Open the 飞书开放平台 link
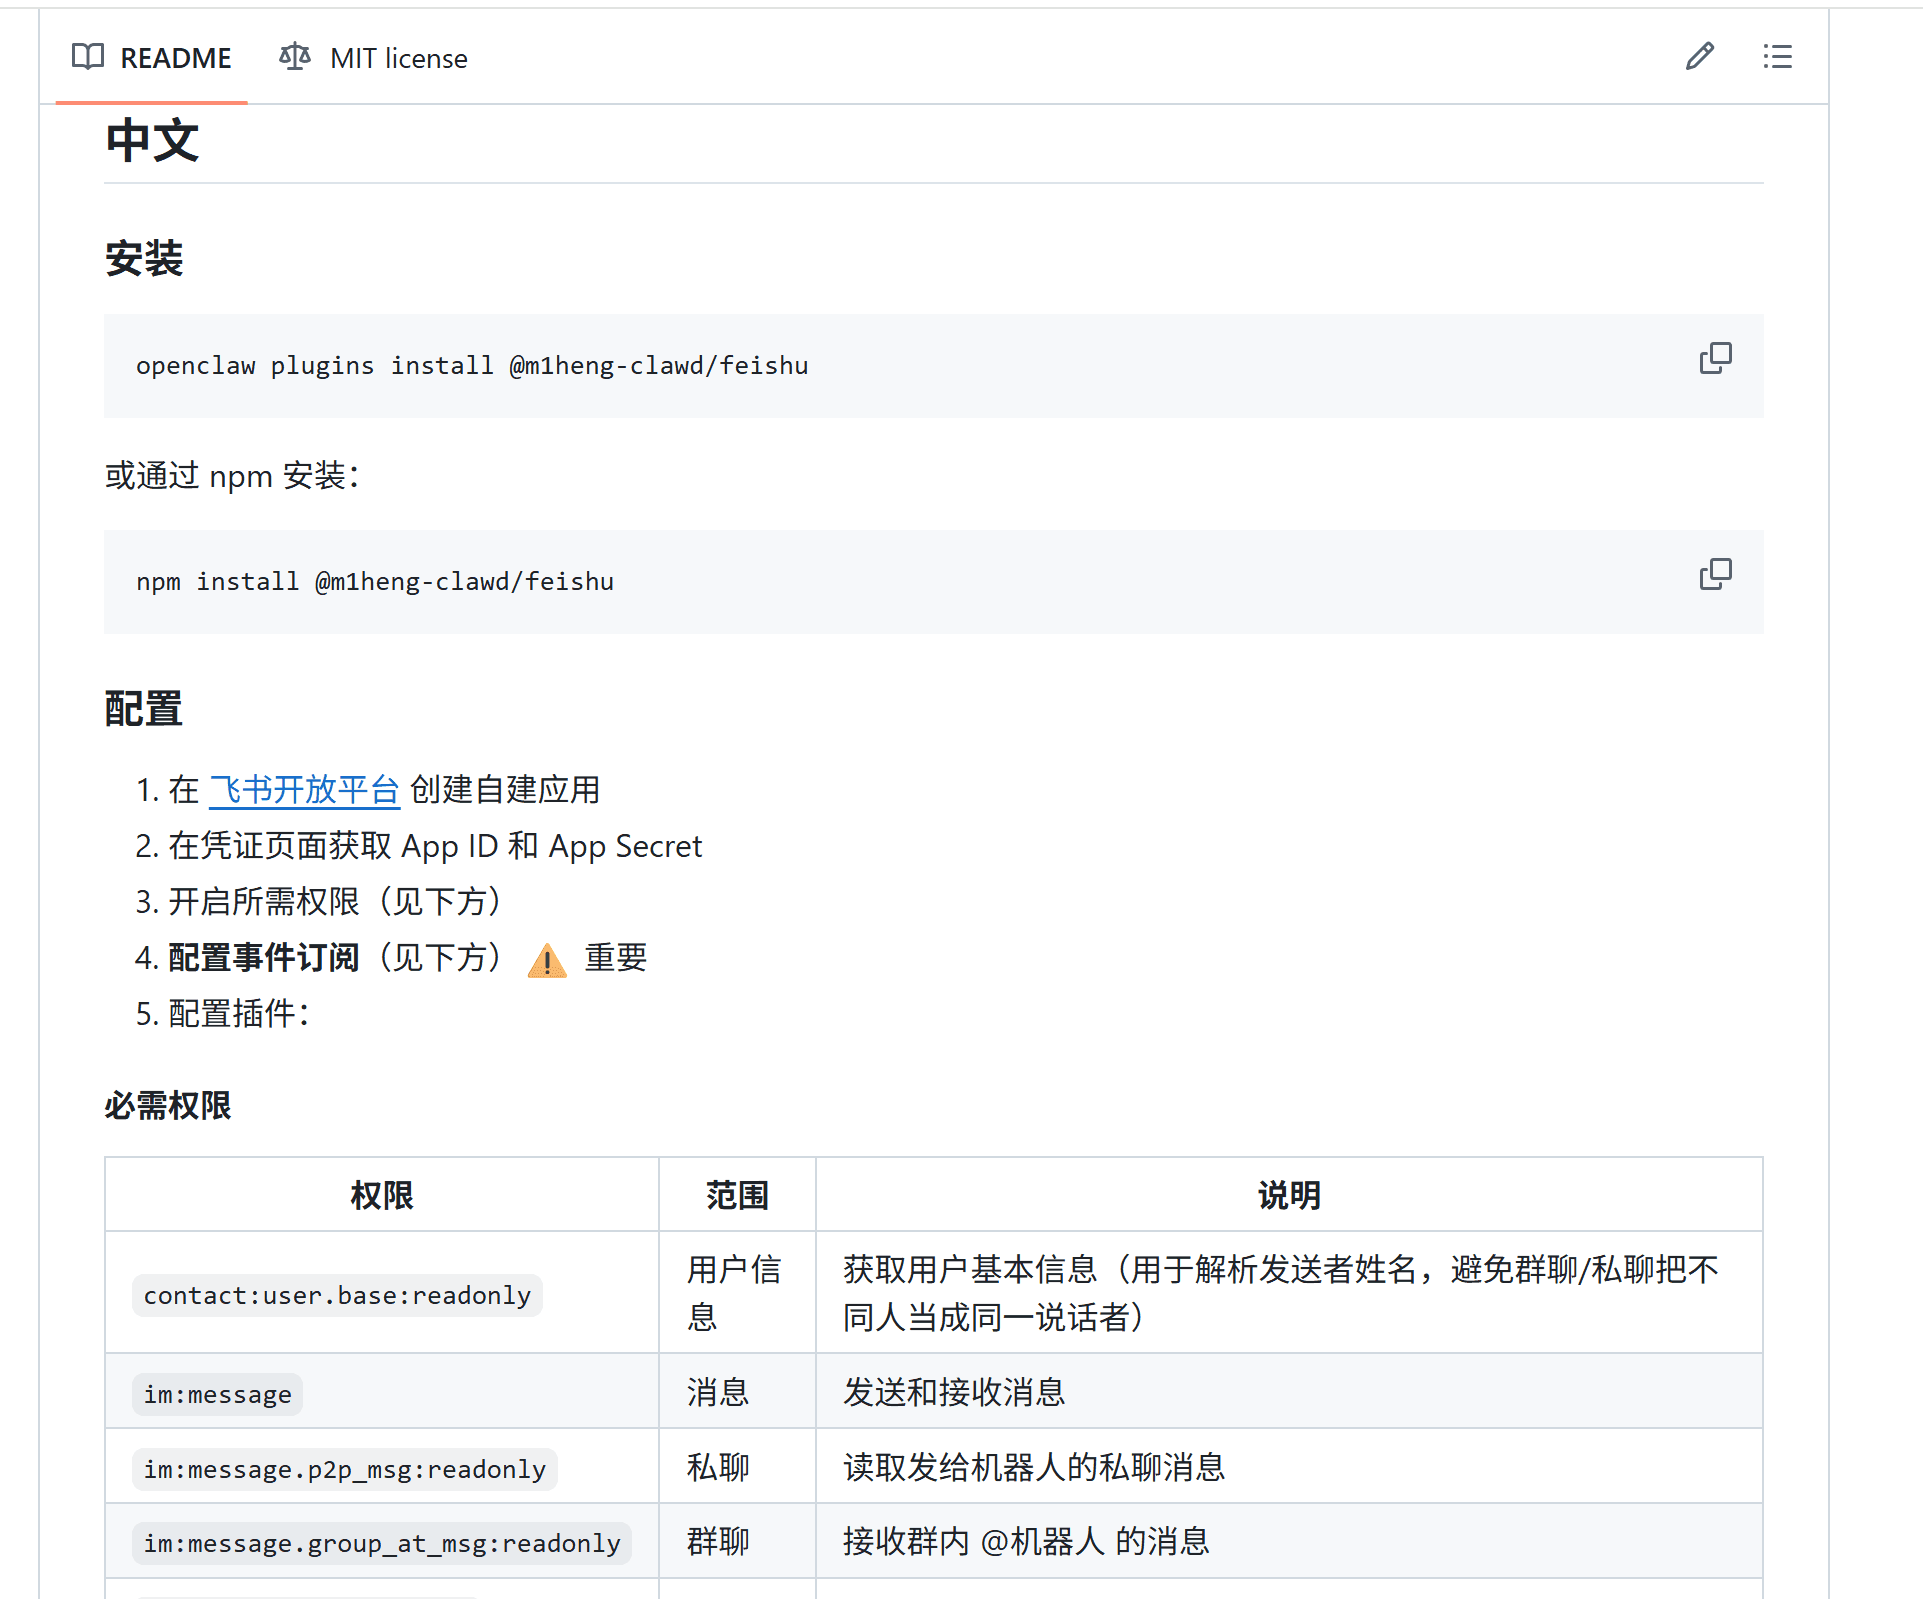Image resolution: width=1923 pixels, height=1599 pixels. tap(304, 790)
